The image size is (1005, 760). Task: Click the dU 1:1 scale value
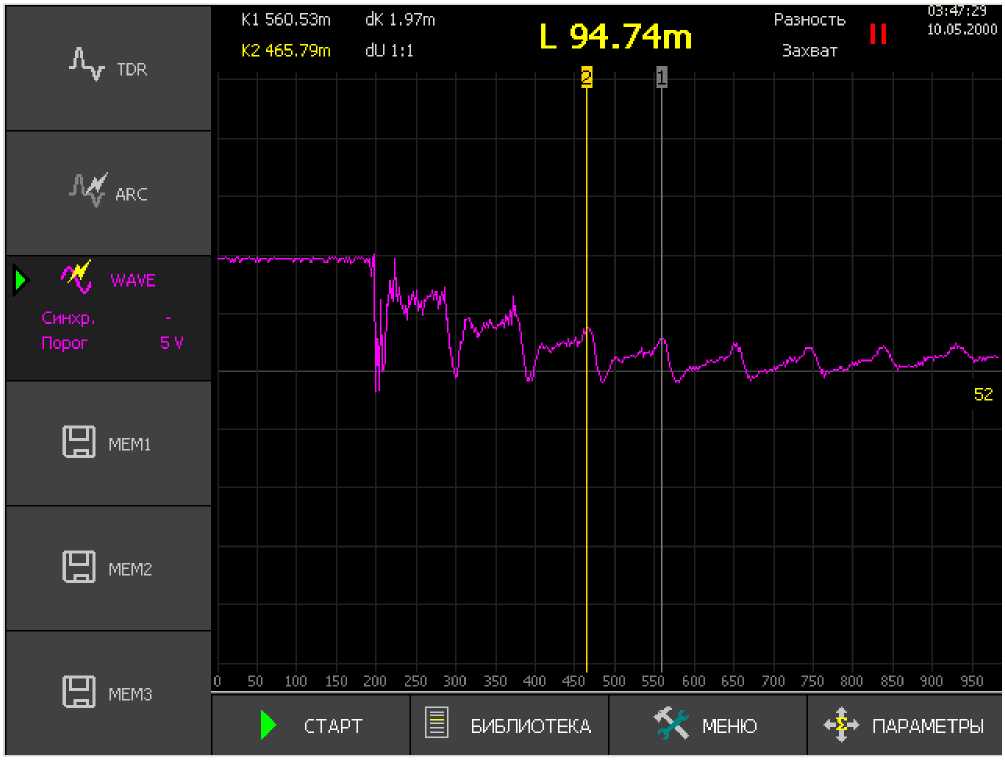pos(390,50)
